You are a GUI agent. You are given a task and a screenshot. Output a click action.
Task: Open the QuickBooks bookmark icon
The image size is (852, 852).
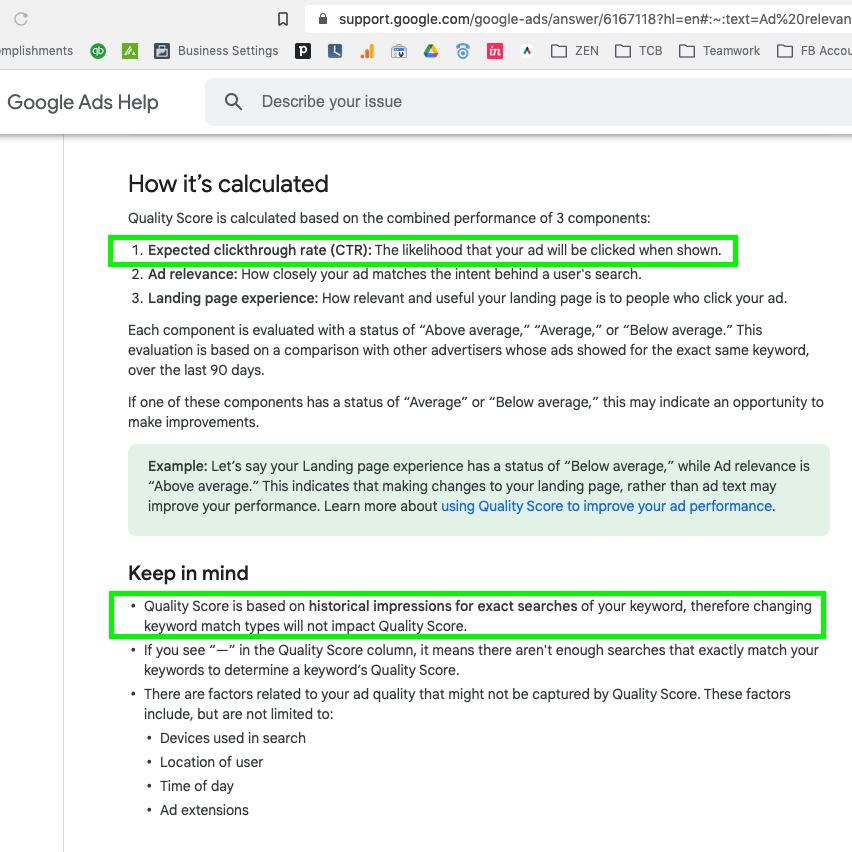(x=97, y=51)
